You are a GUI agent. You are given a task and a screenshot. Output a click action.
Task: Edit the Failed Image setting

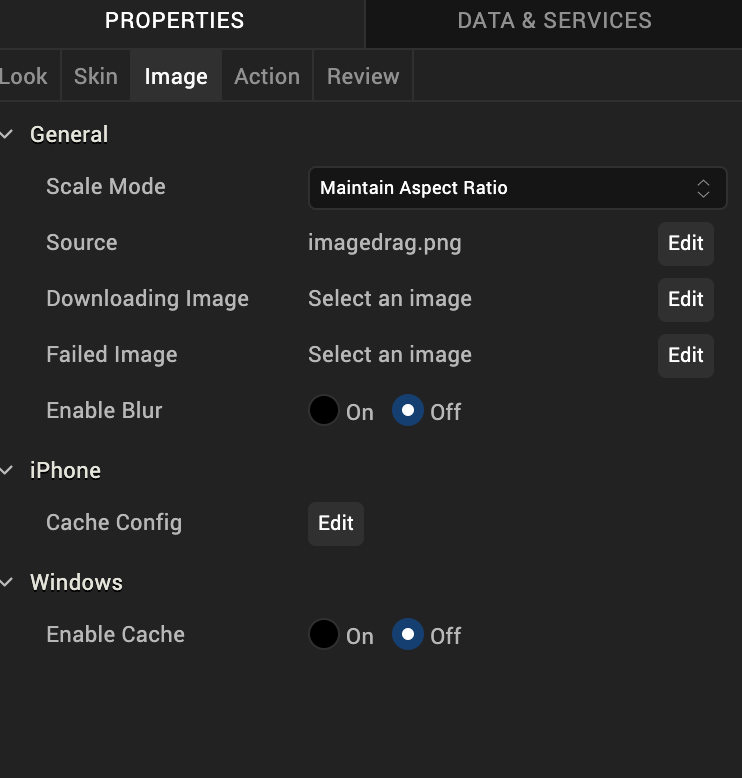pyautogui.click(x=685, y=355)
